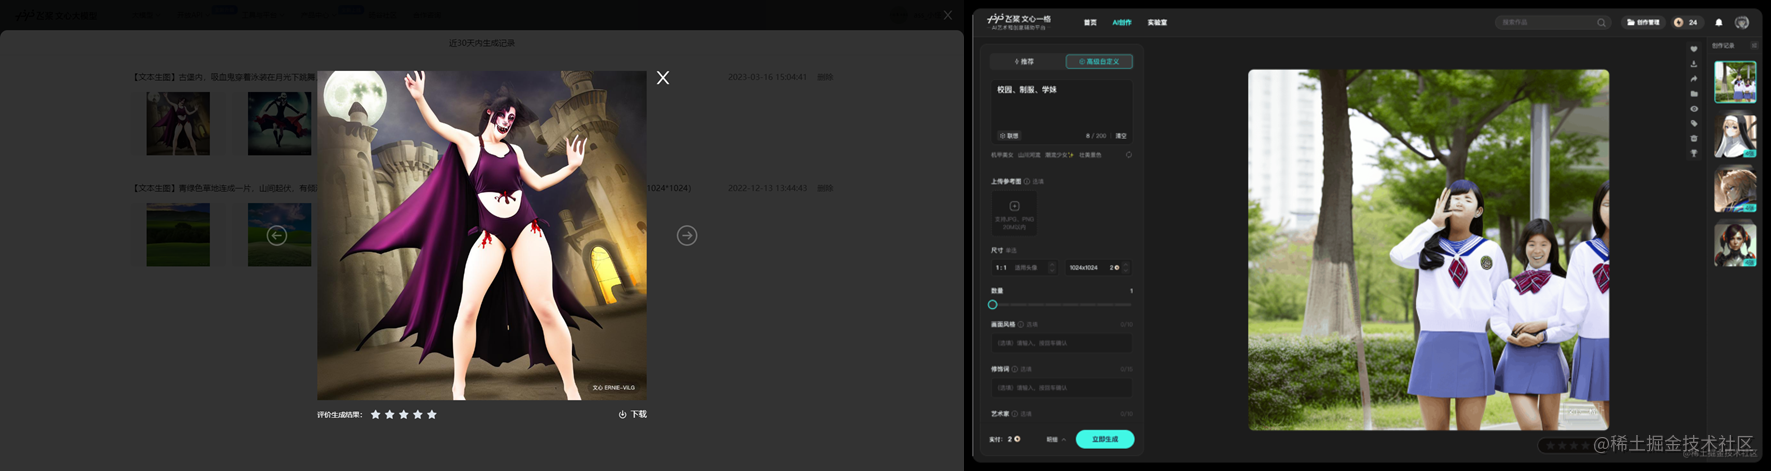
Task: Click the 修饰词 modifier input field
Action: tap(1061, 387)
